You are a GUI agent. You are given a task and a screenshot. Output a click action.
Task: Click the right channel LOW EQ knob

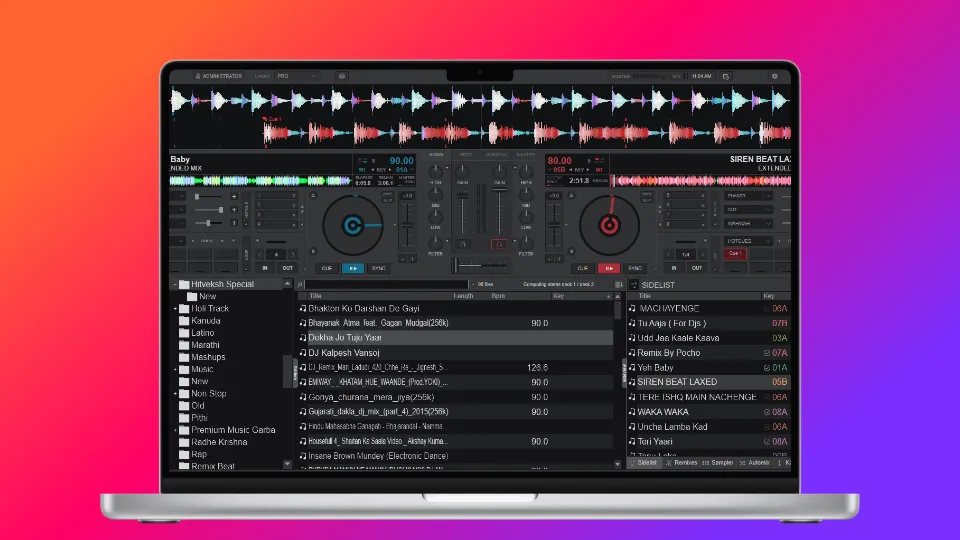[526, 217]
